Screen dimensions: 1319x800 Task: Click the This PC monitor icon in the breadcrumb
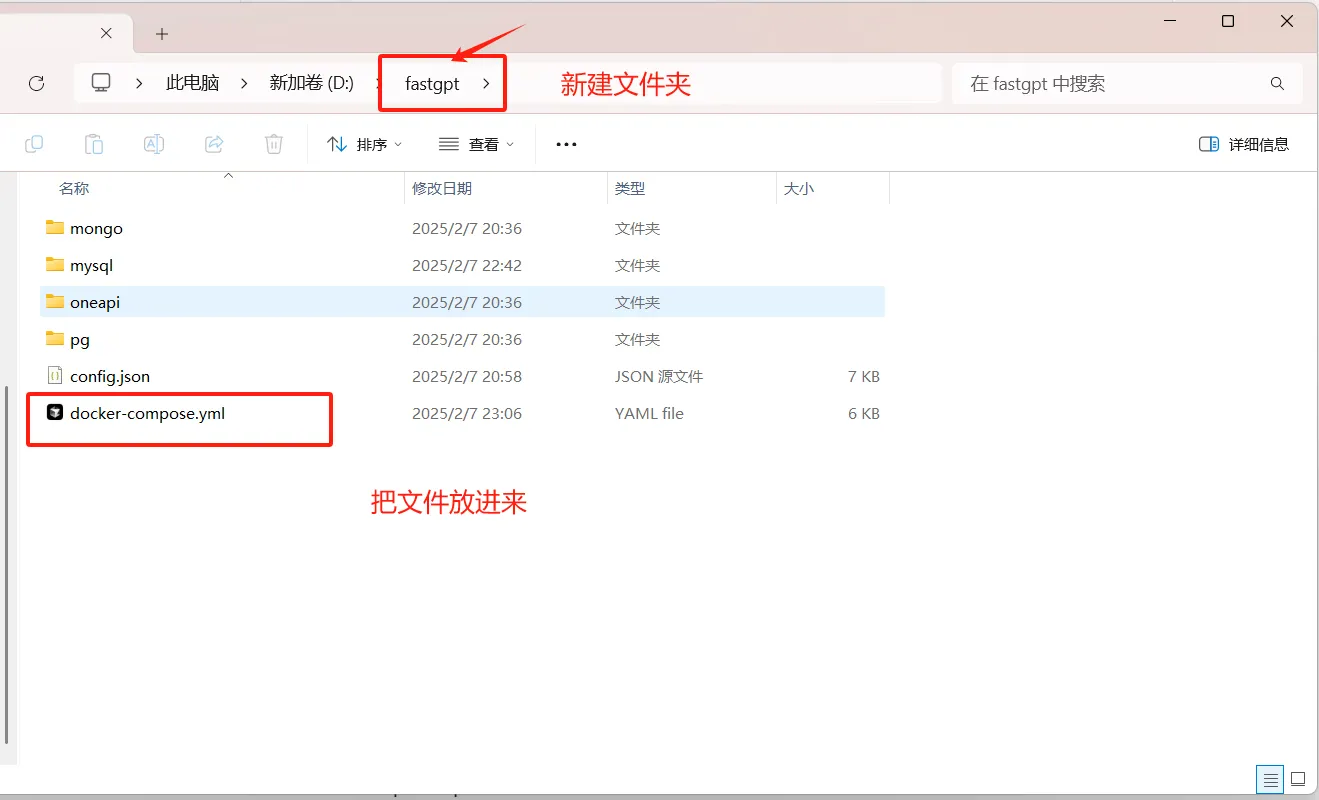click(101, 83)
